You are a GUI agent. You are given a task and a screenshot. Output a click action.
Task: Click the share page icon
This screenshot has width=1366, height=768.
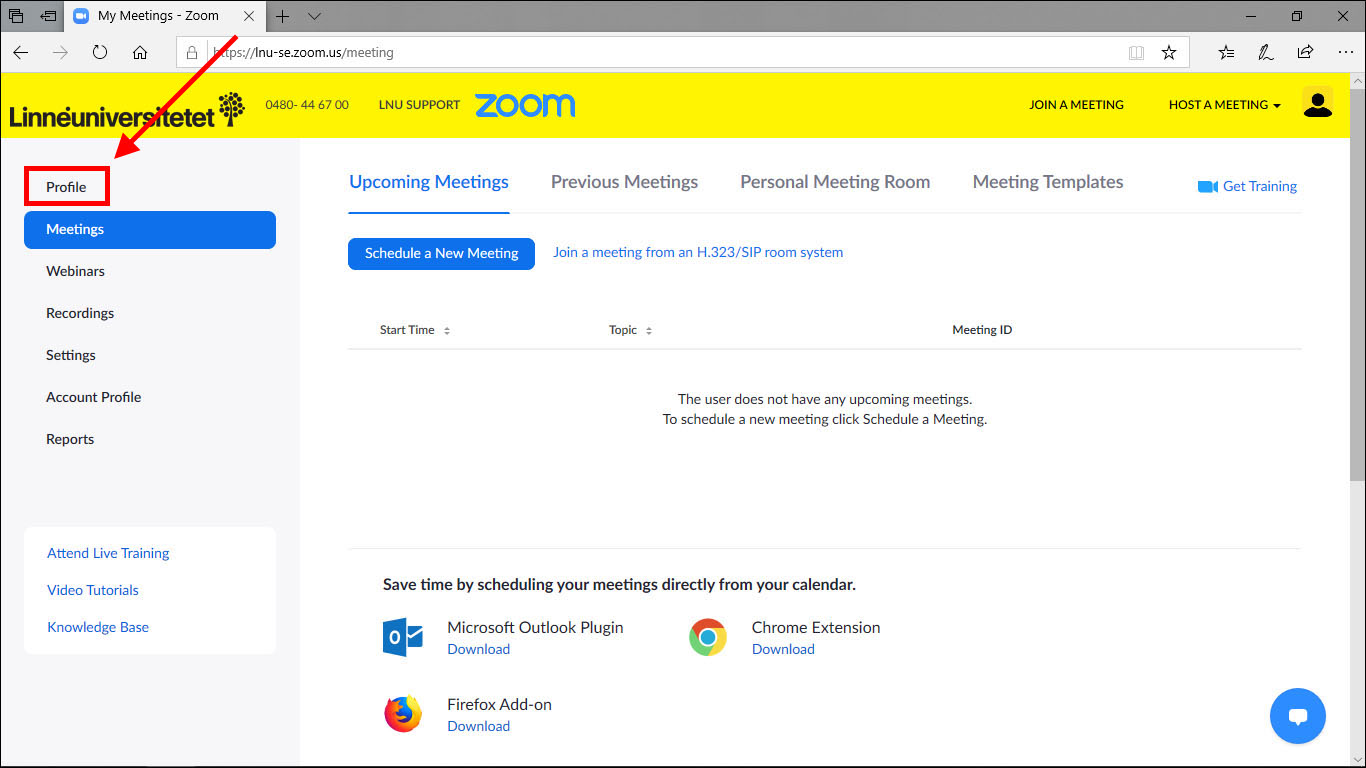1305,52
